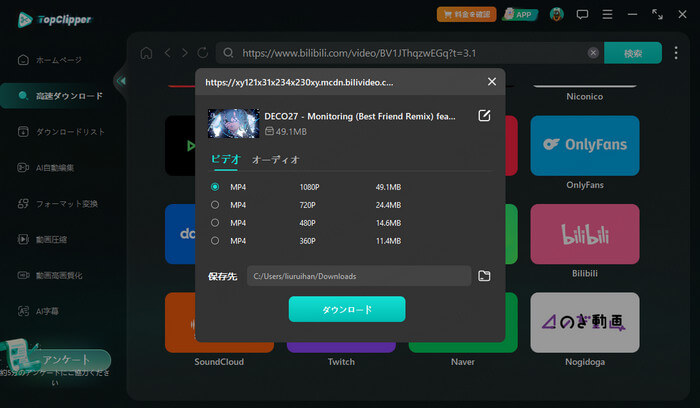Open the hamburger menu in title bar
Image resolution: width=700 pixels, height=408 pixels.
607,15
